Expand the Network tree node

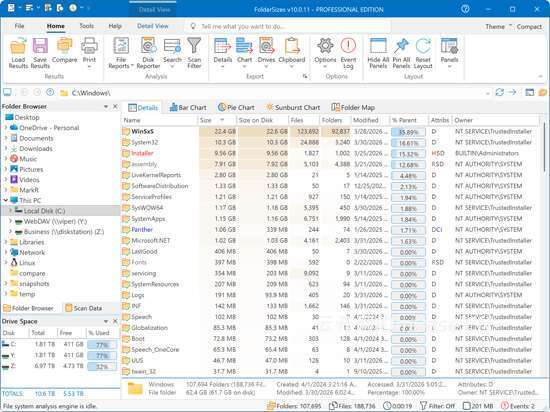[6, 252]
